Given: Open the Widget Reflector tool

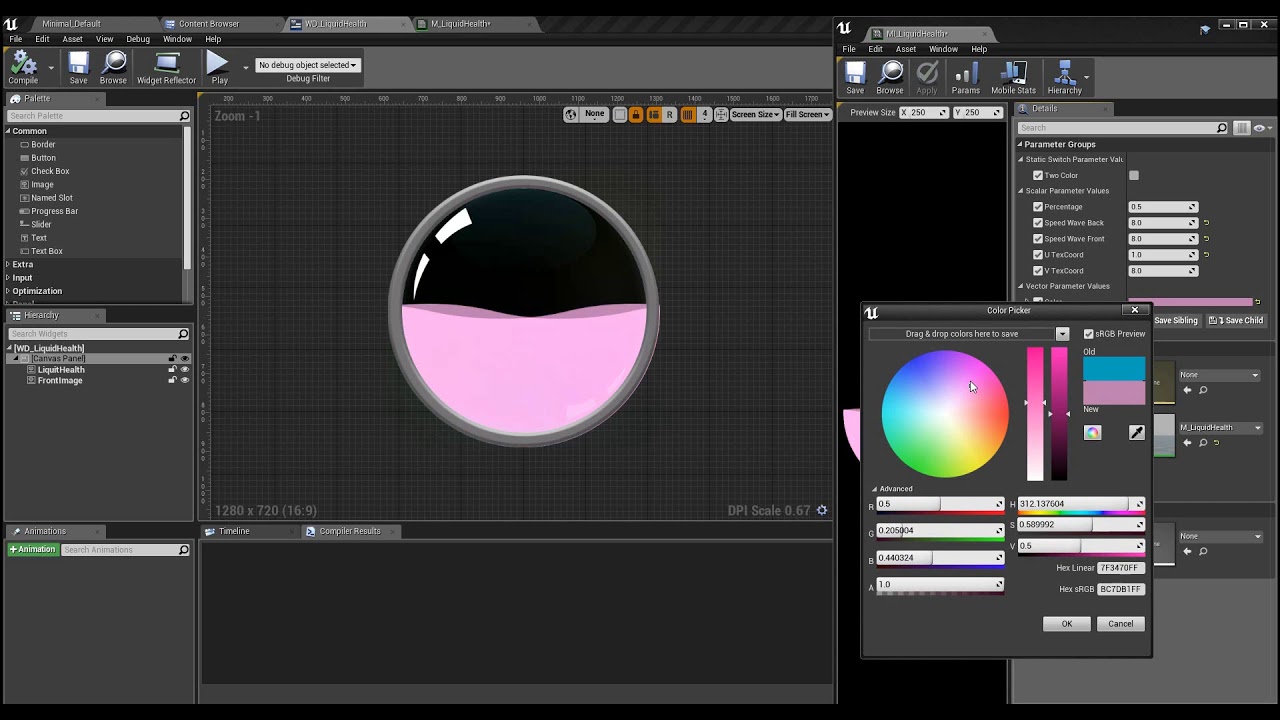Looking at the screenshot, I should (166, 68).
